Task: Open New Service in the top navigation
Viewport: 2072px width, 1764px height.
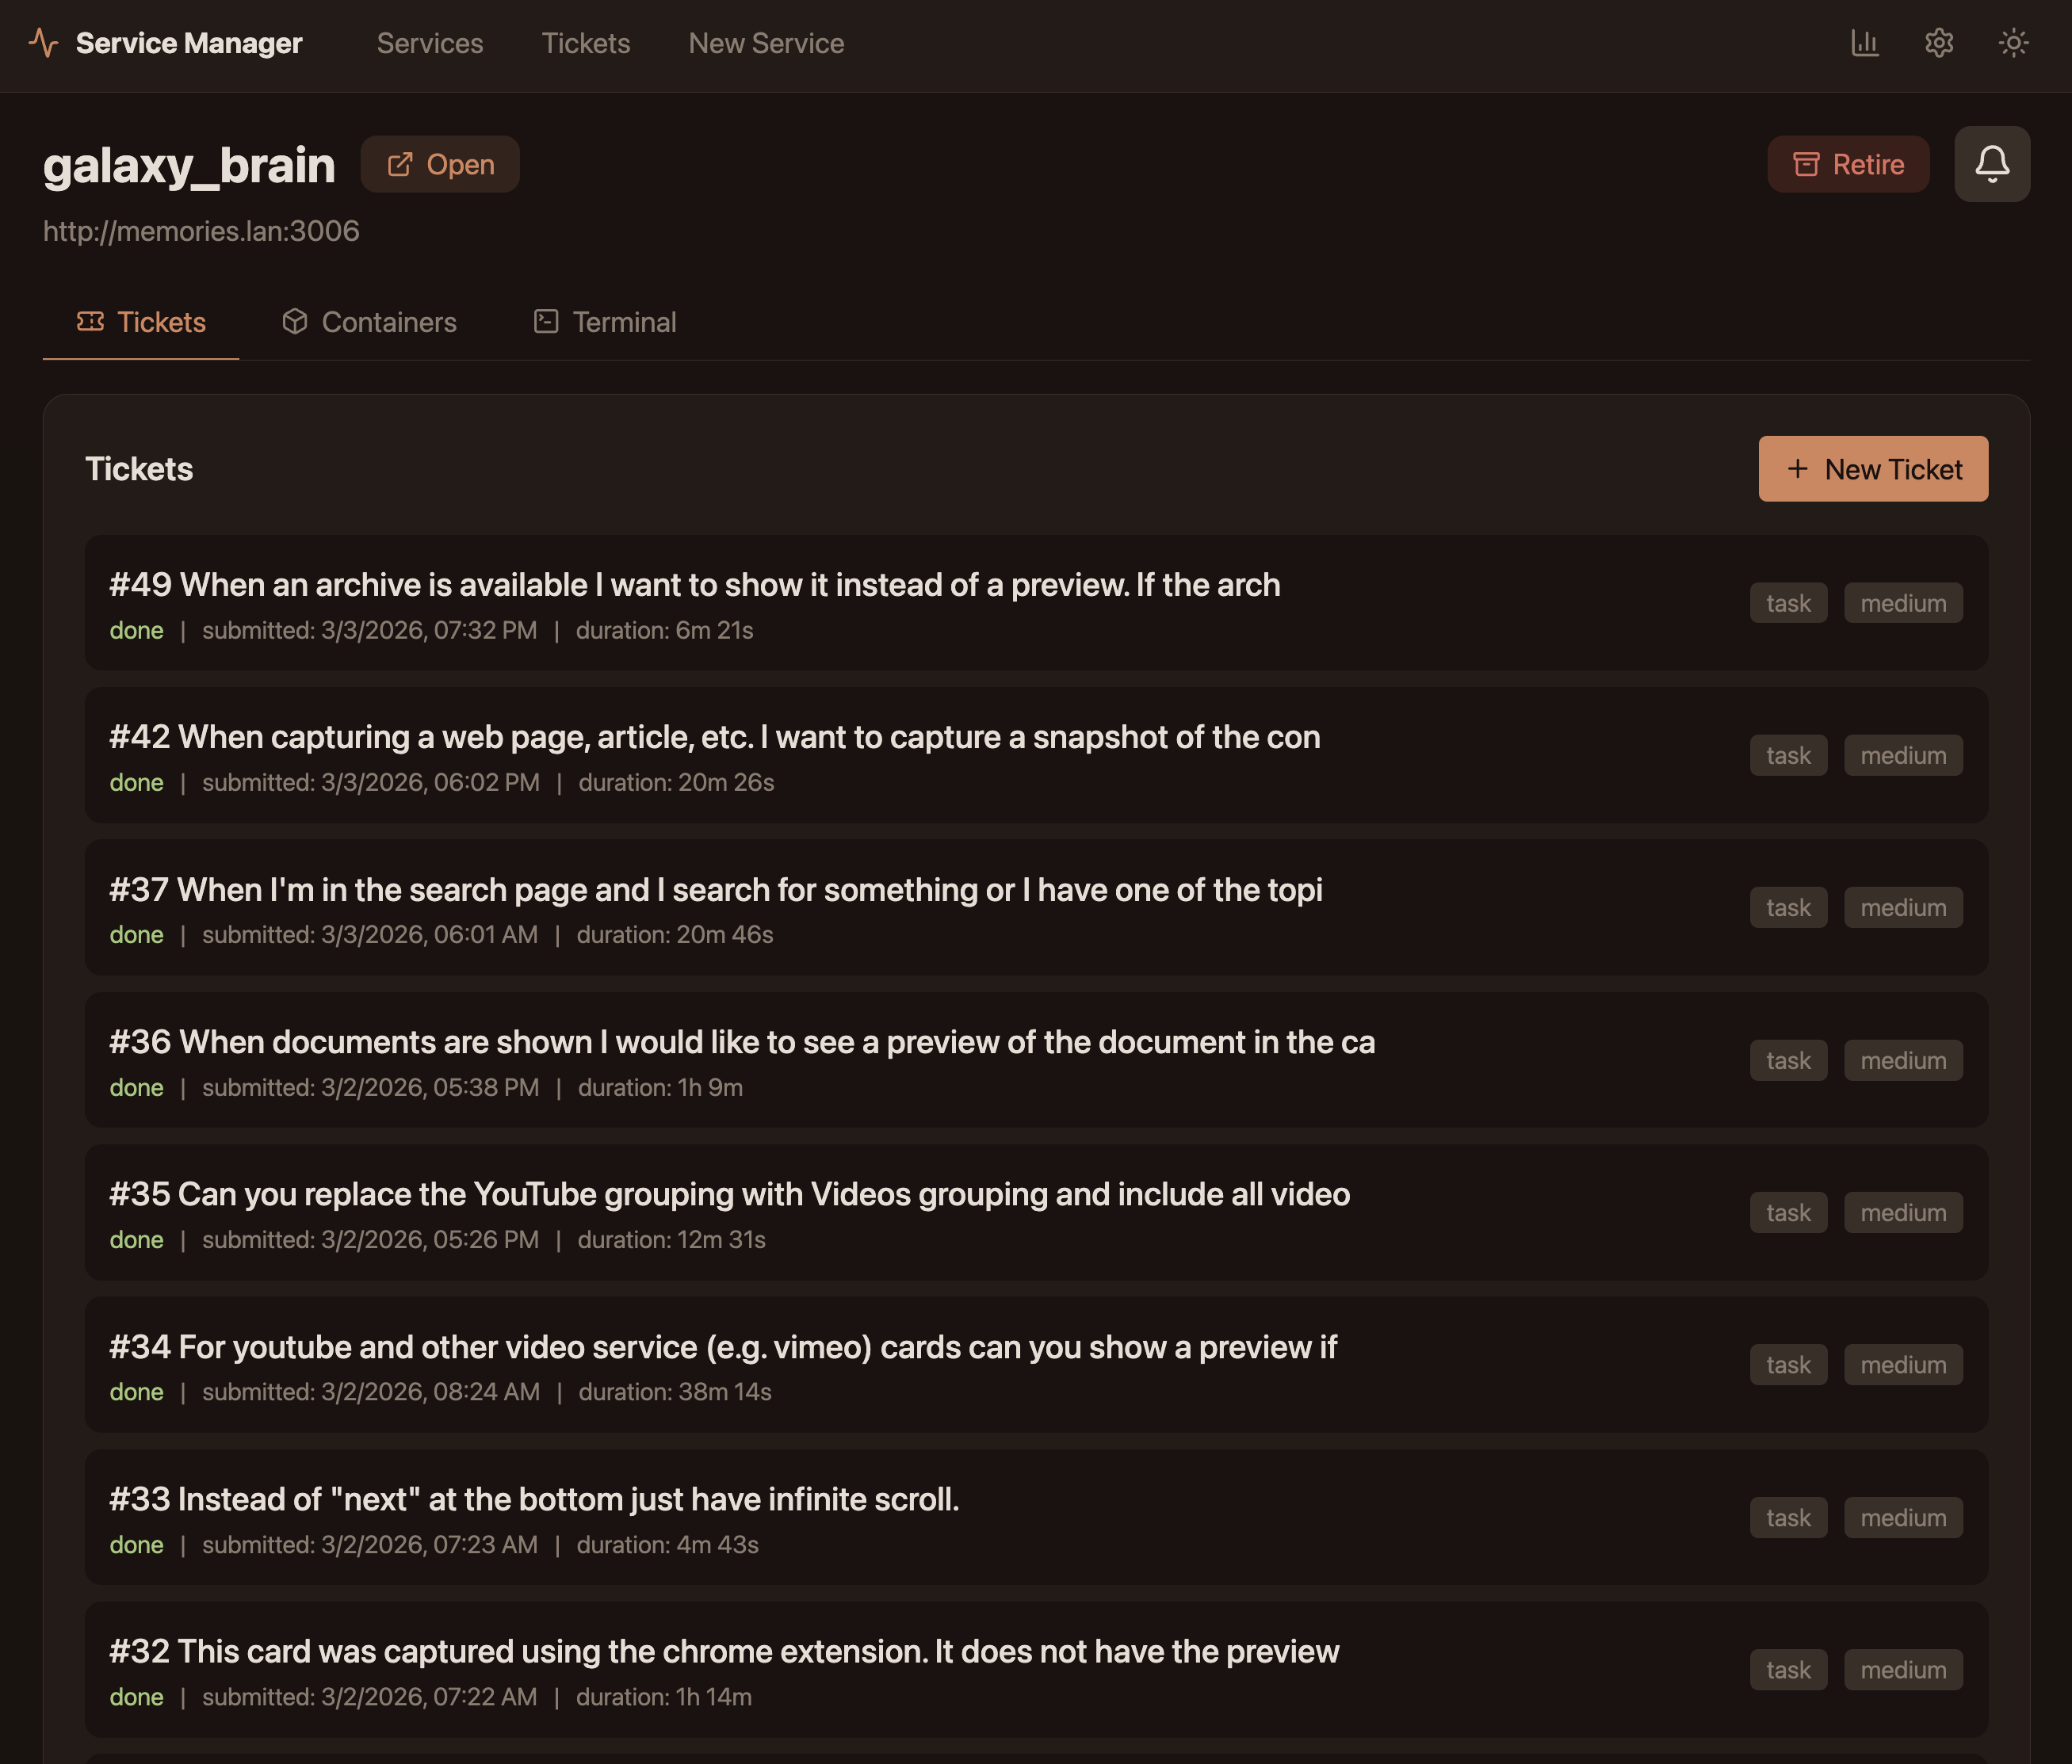Action: point(766,43)
